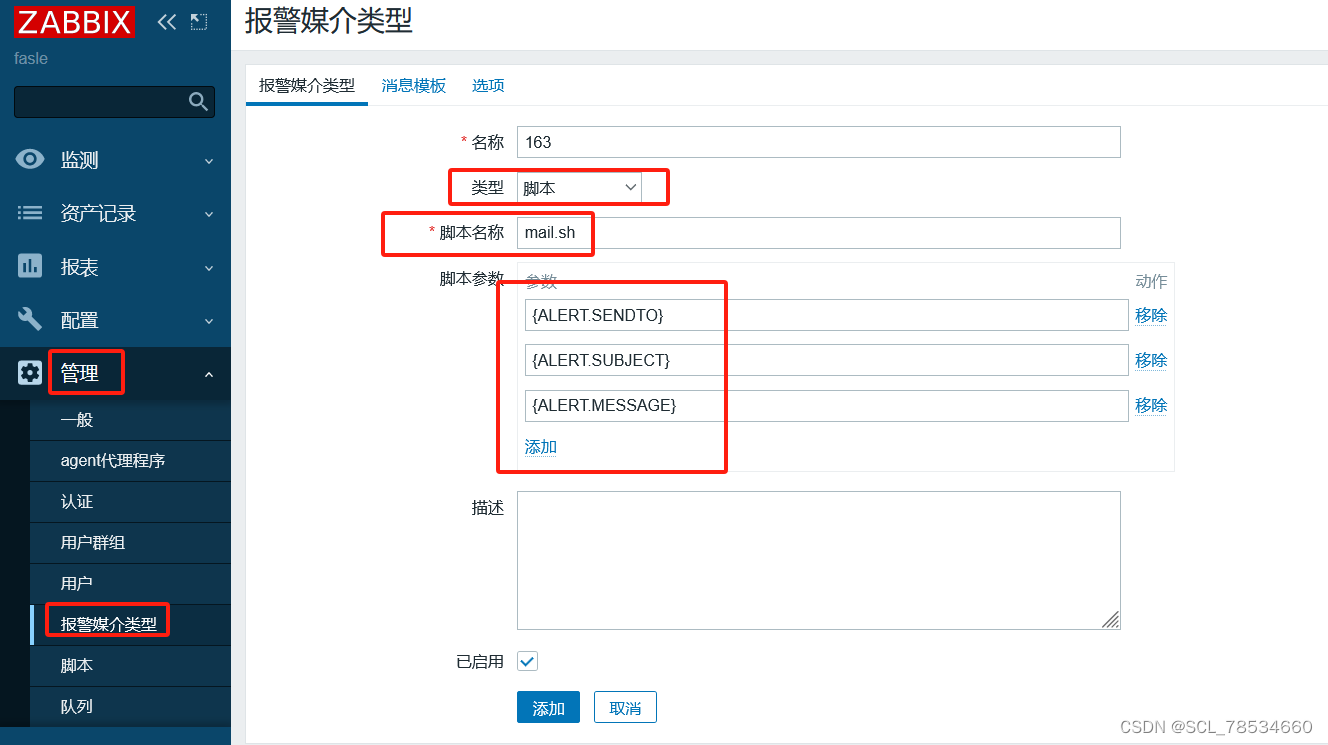Collapse the 管理 submenu chevron
The image size is (1328, 745).
click(208, 373)
